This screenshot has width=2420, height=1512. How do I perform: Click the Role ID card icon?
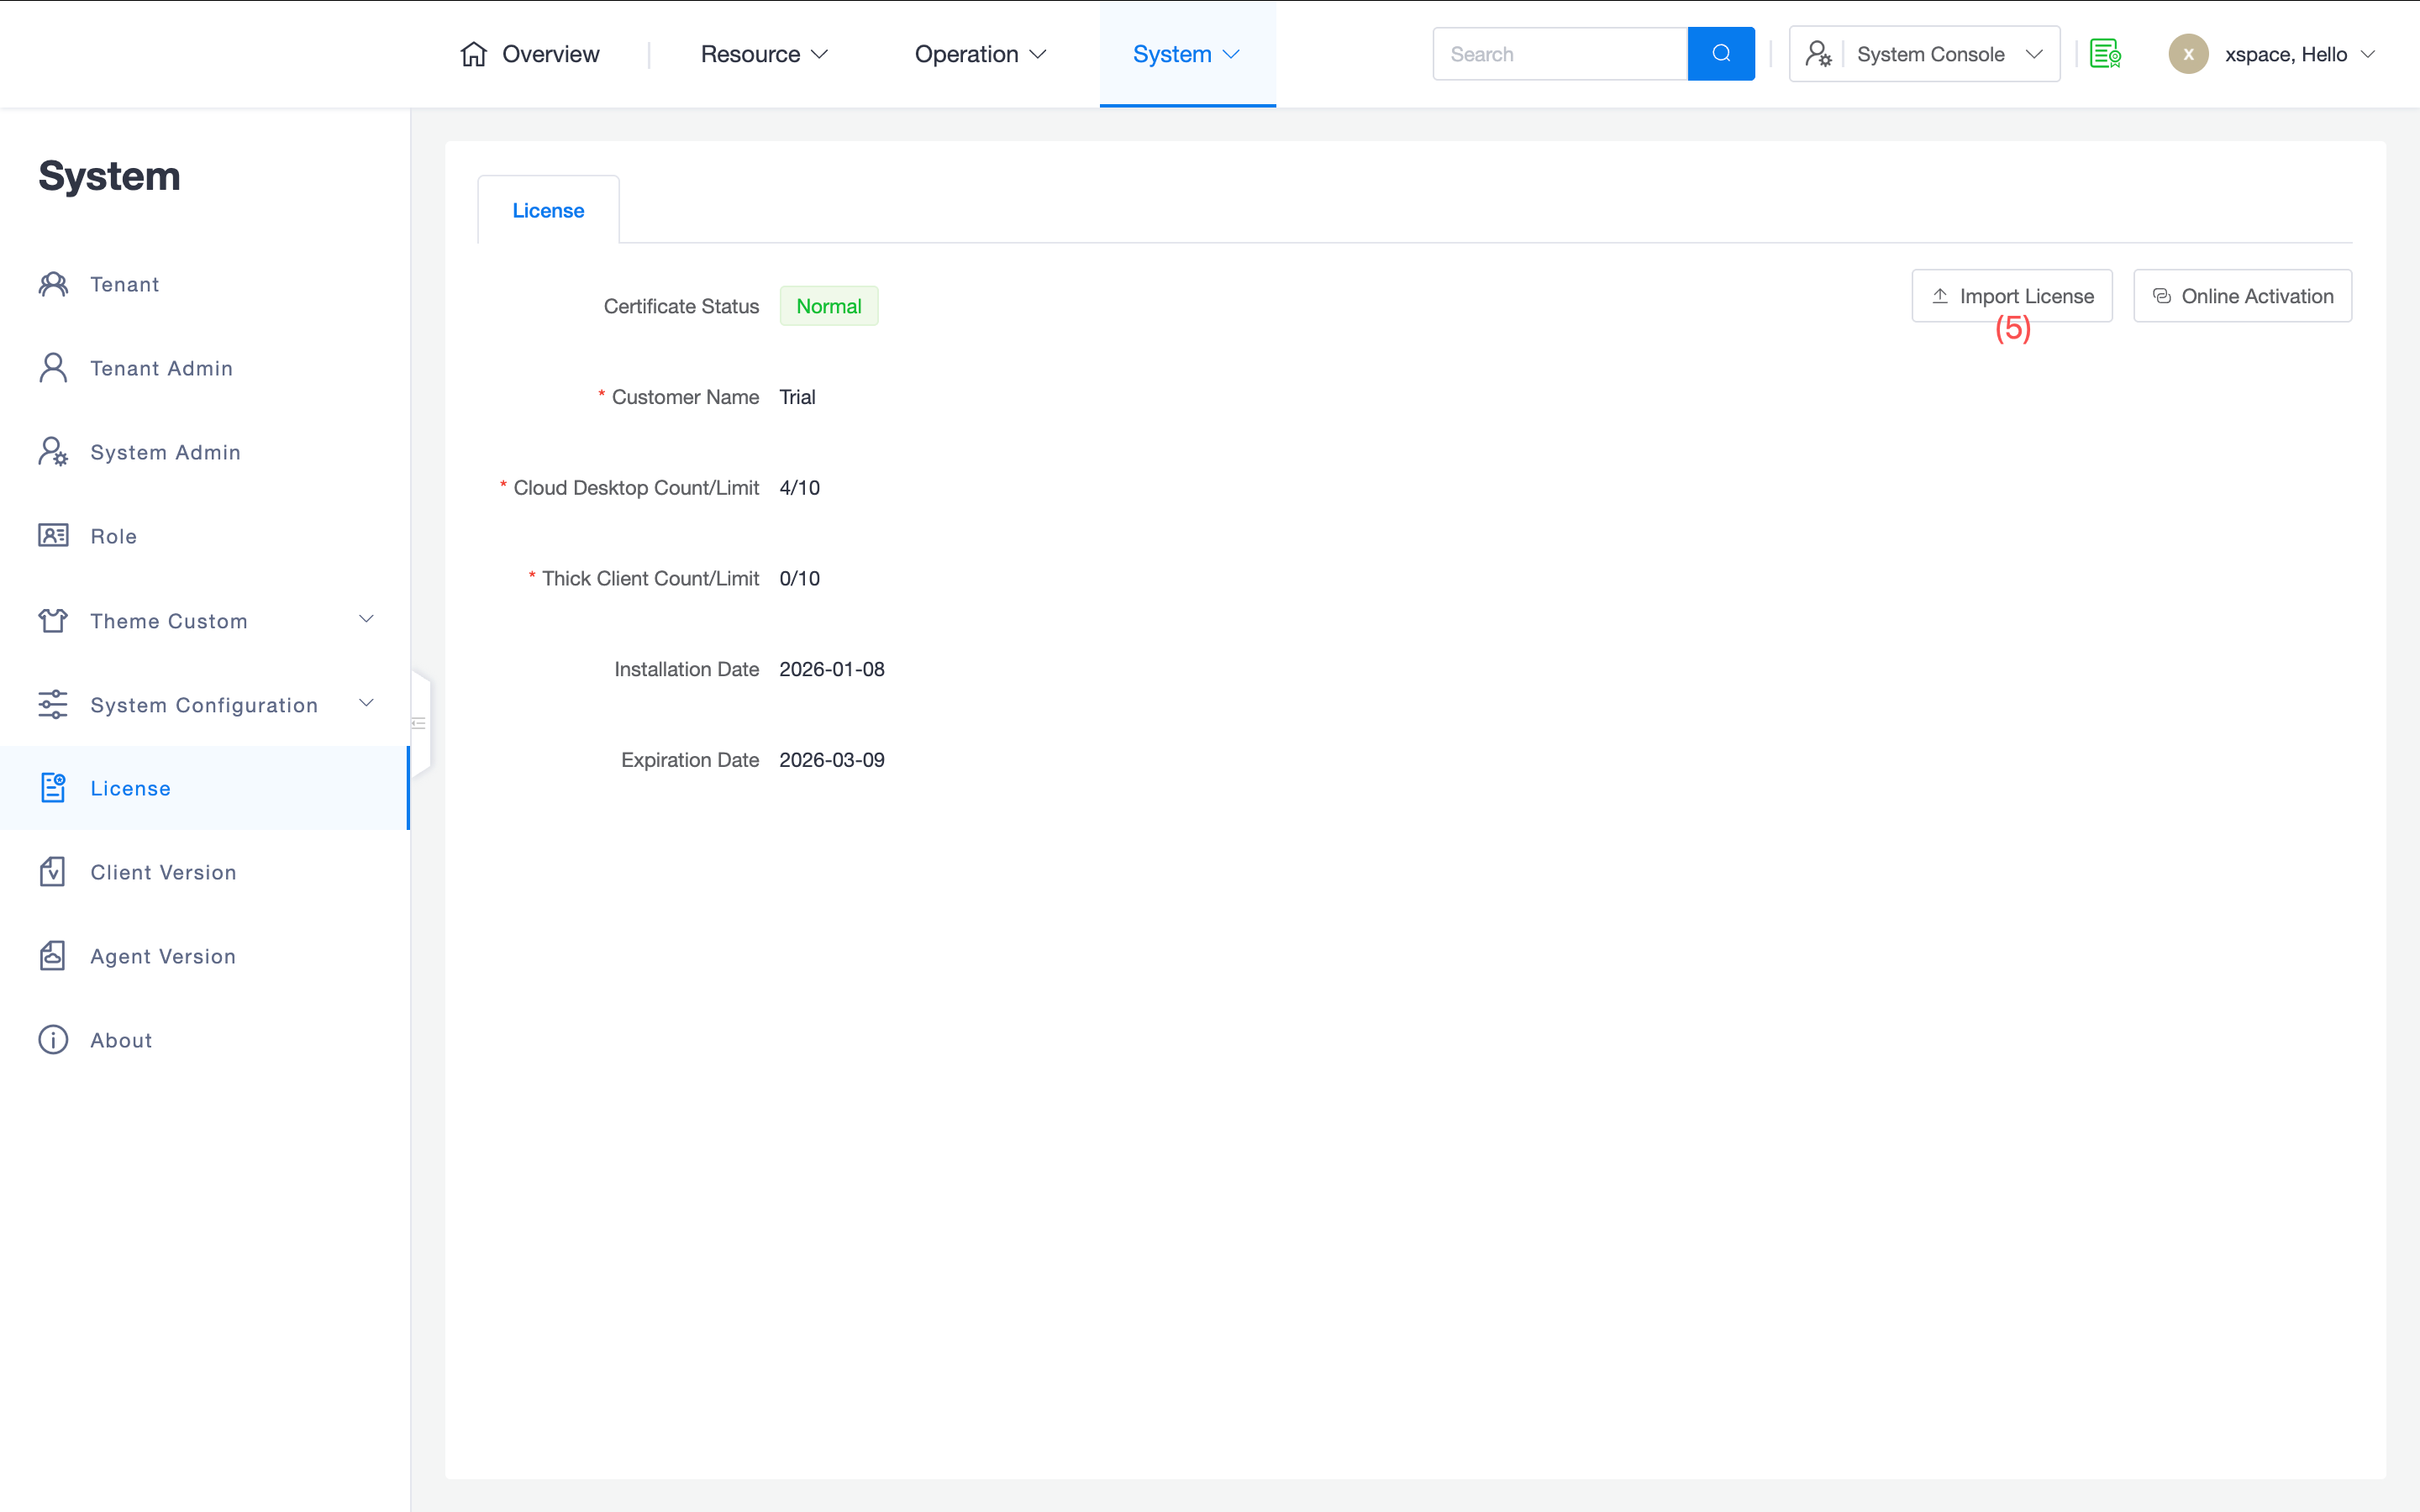(53, 536)
